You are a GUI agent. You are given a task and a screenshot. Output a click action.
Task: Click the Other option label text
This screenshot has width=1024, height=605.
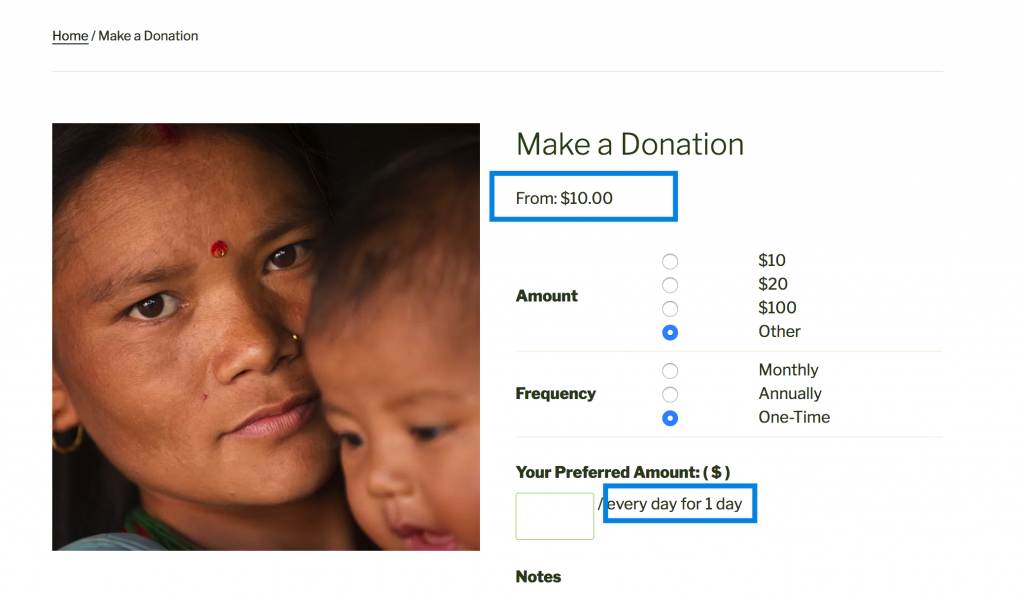point(779,331)
